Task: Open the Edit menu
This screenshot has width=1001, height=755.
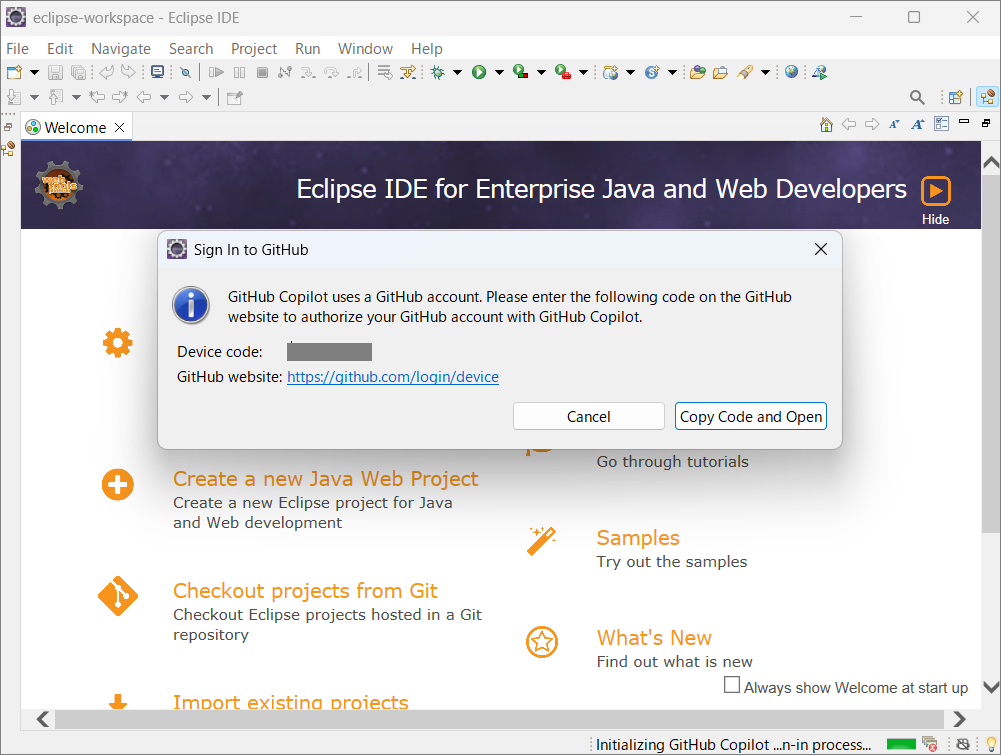Action: point(60,49)
